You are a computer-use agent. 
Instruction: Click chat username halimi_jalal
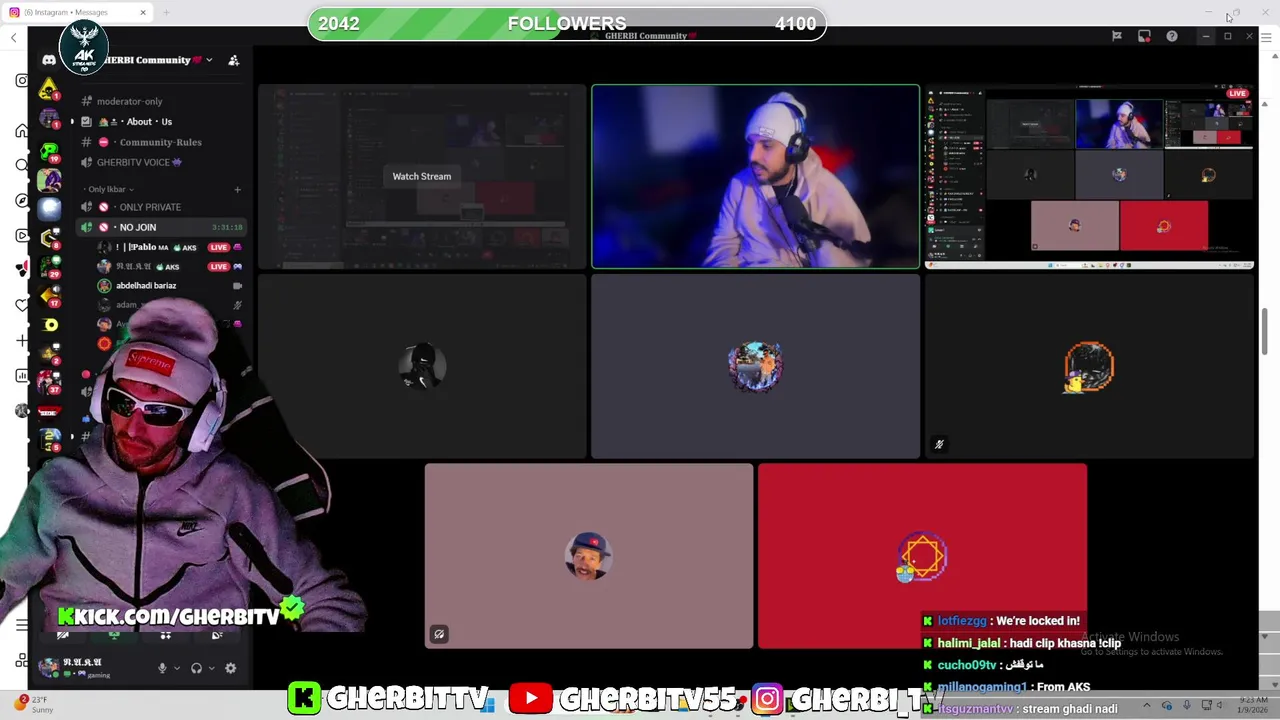(x=968, y=643)
